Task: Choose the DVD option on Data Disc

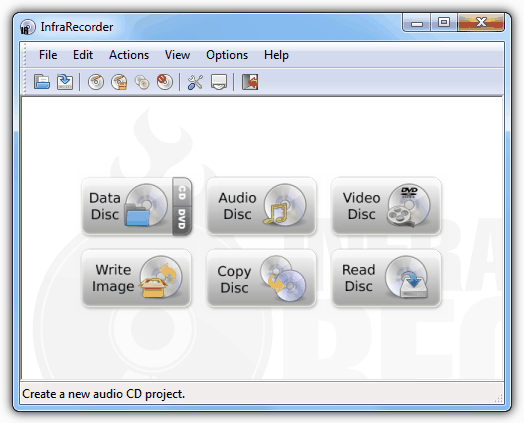Action: click(x=182, y=220)
